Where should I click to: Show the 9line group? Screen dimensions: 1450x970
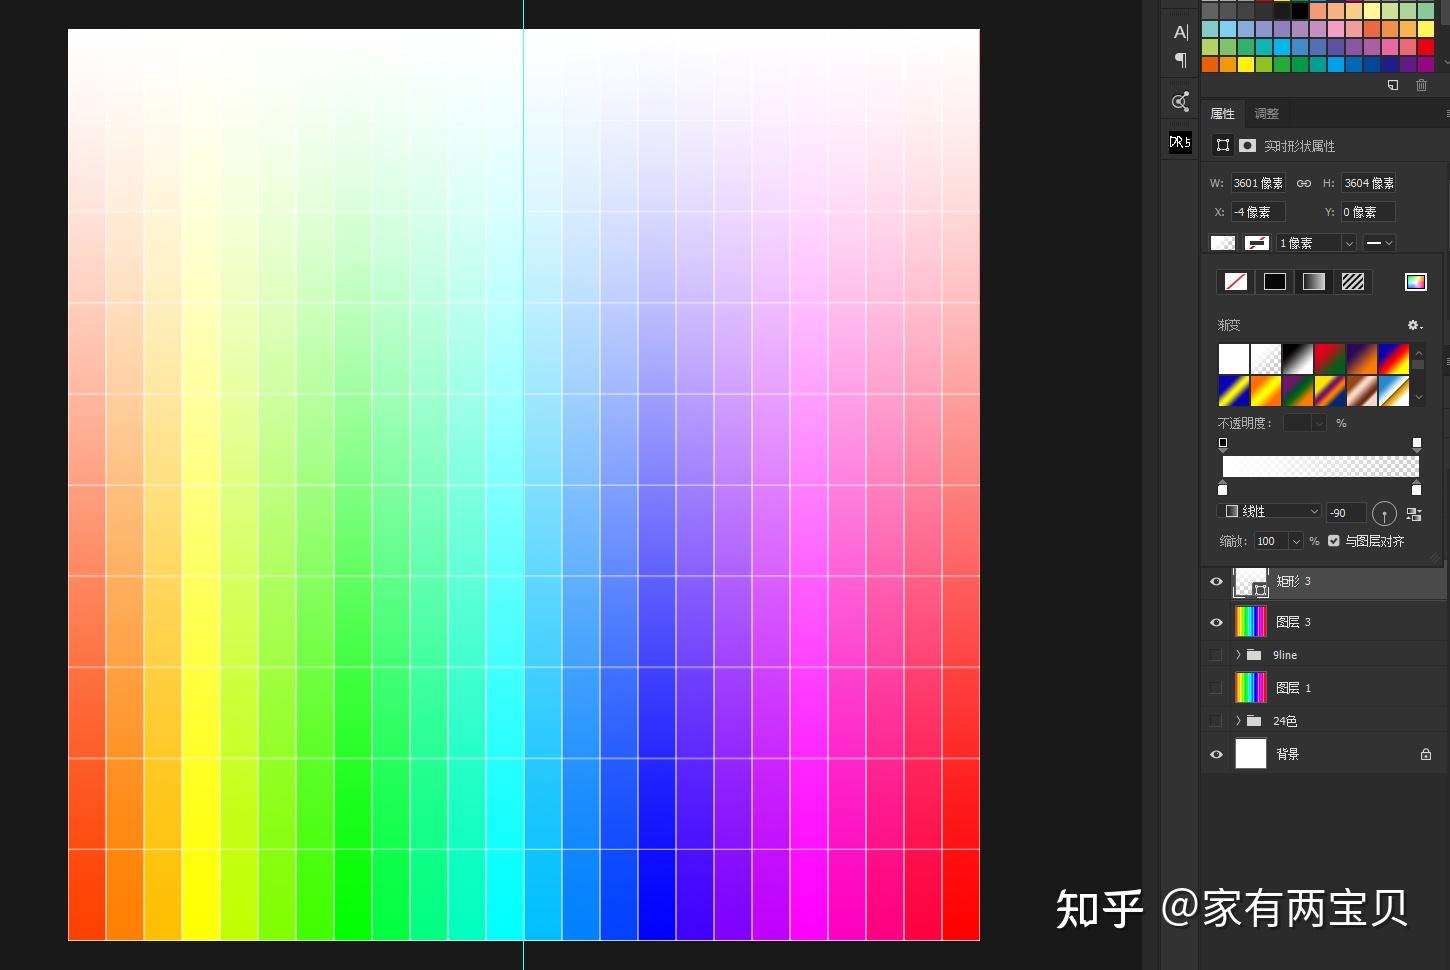click(x=1216, y=655)
